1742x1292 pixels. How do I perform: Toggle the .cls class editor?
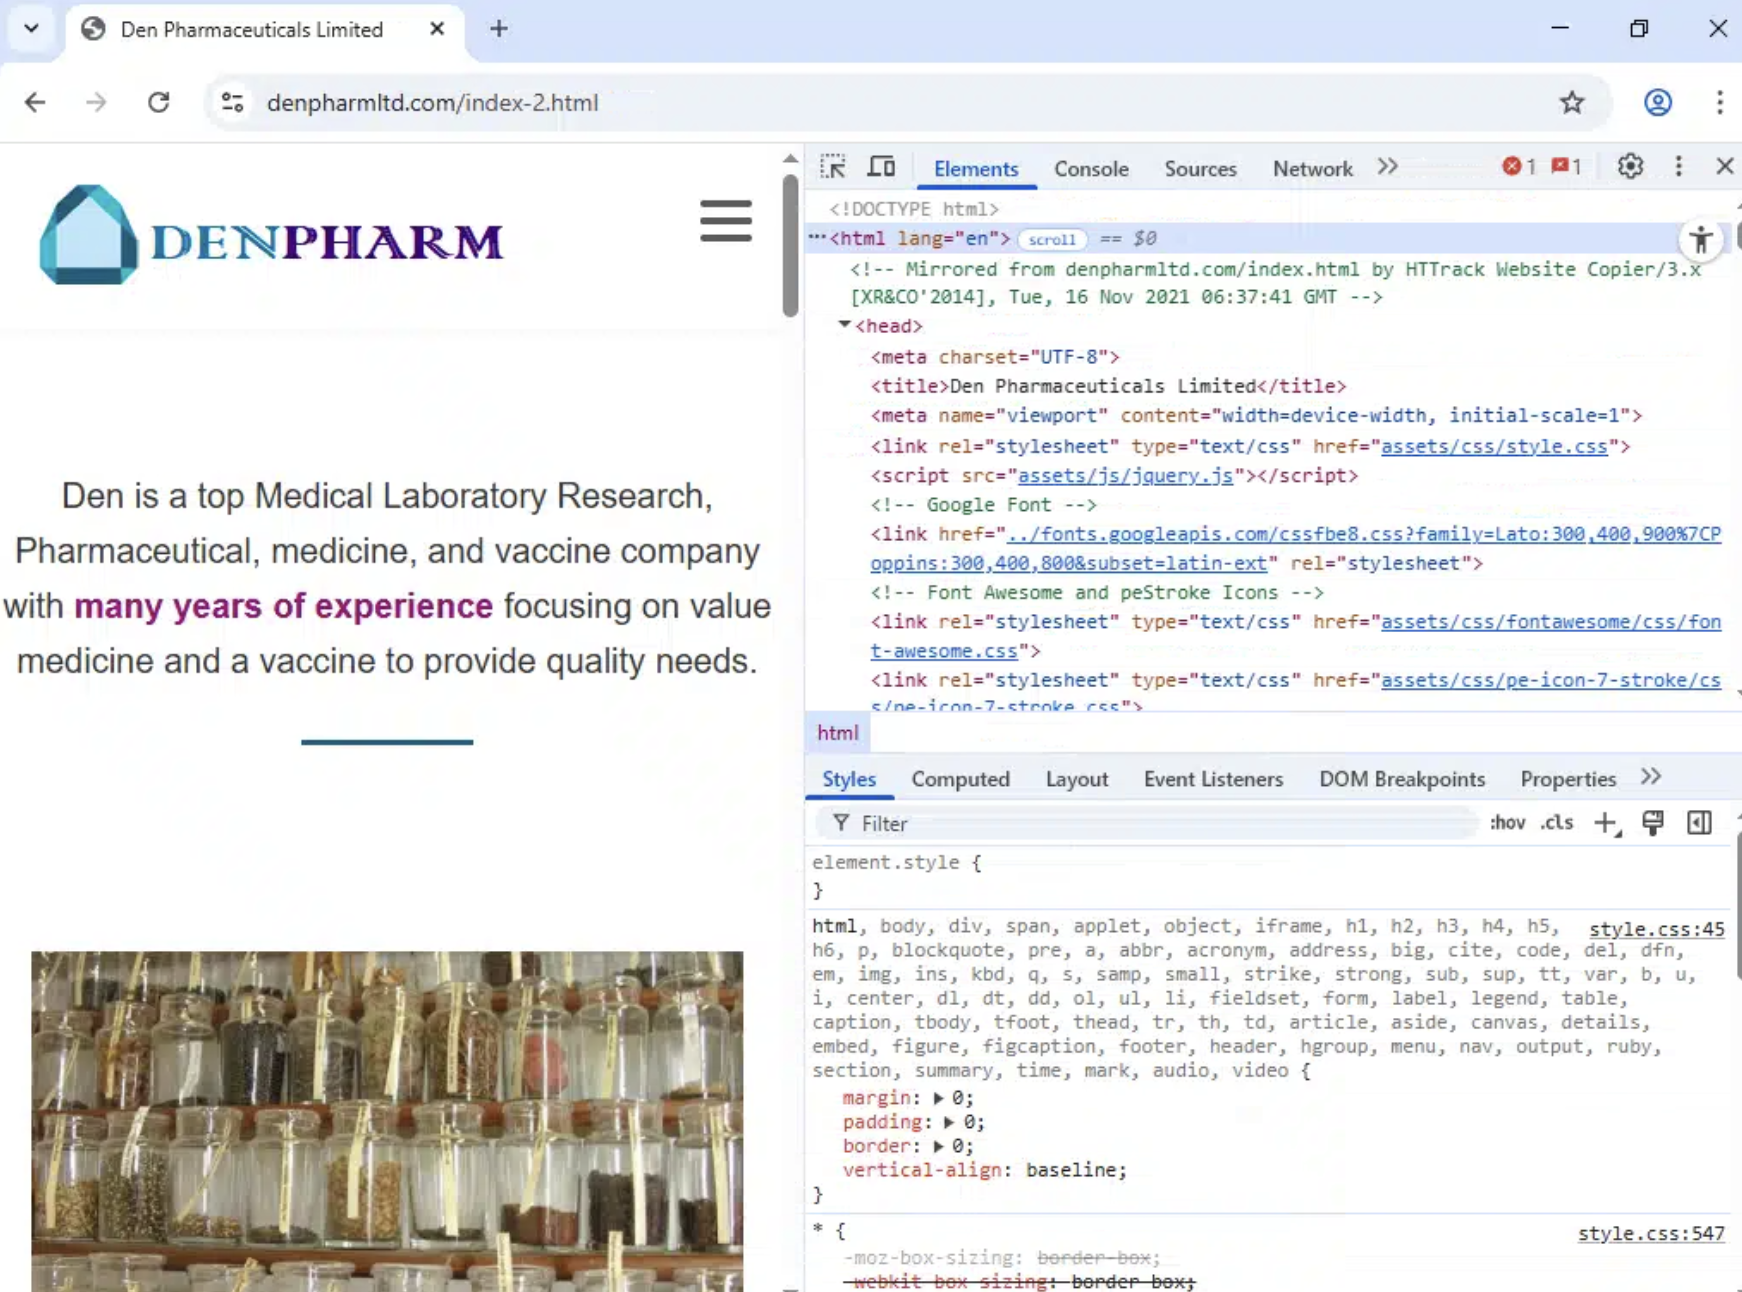pyautogui.click(x=1557, y=823)
